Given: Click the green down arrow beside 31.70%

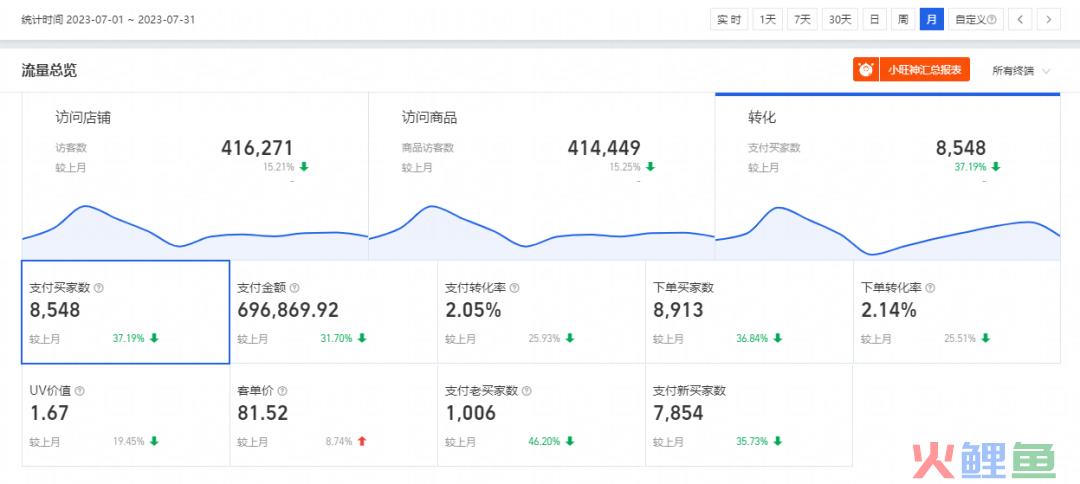Looking at the screenshot, I should [362, 338].
